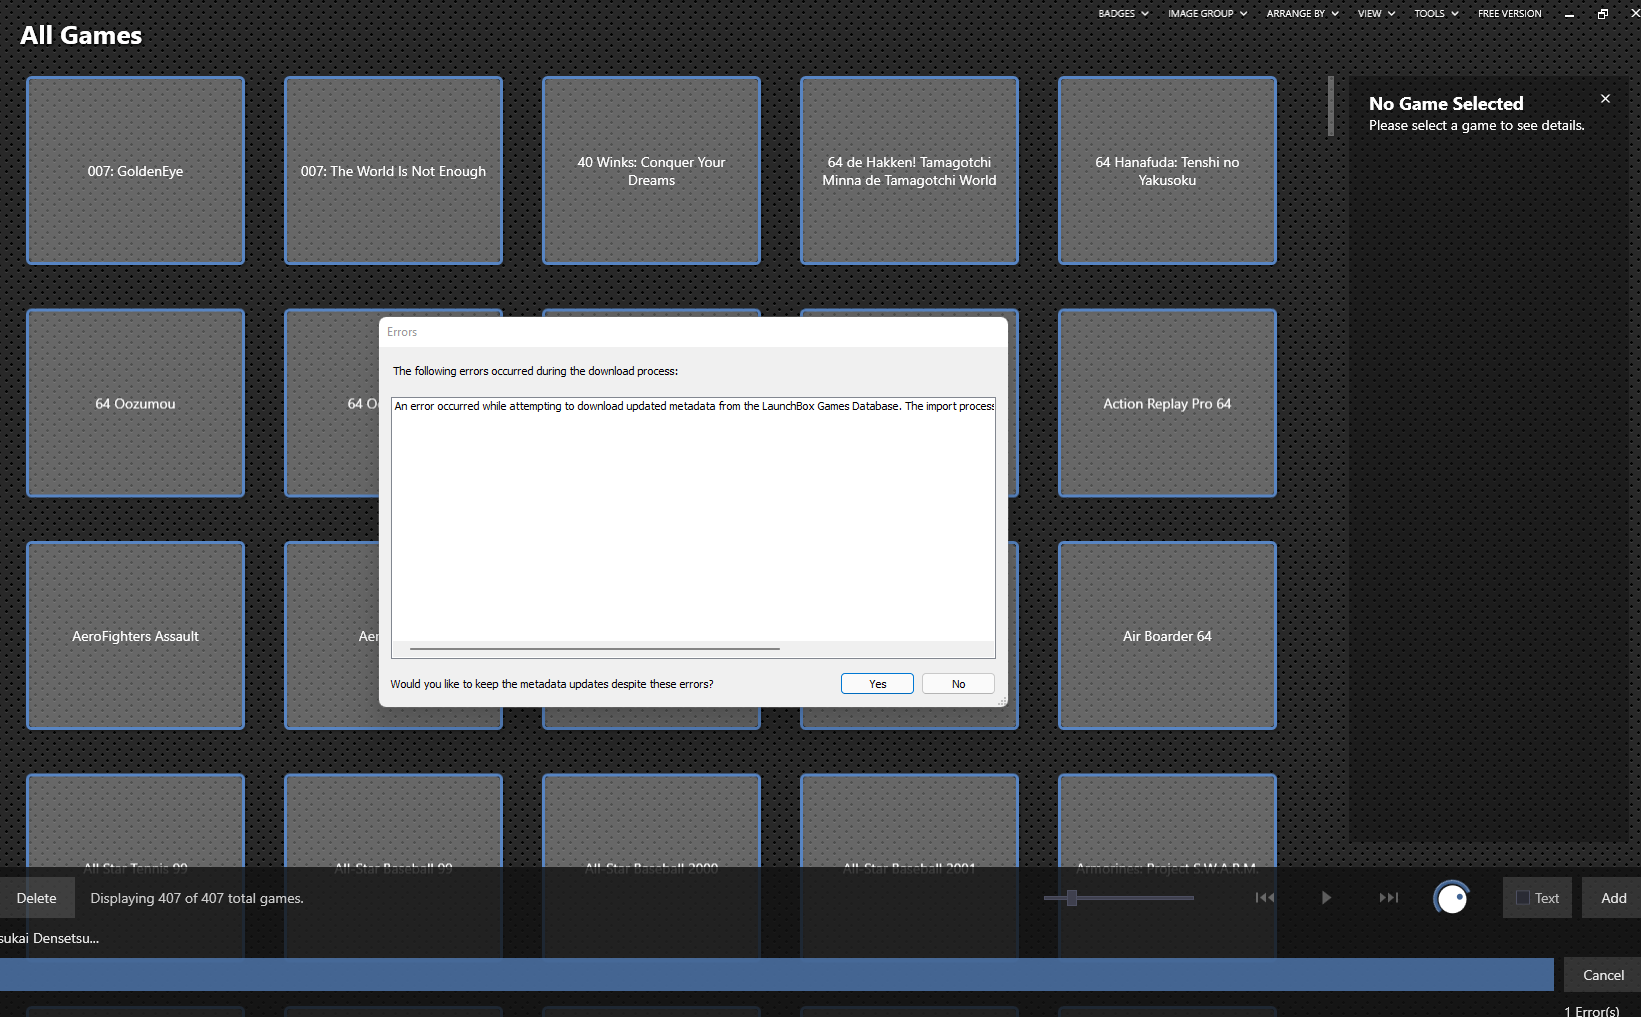The width and height of the screenshot is (1641, 1017).
Task: Click 'Please select a game' hint text
Action: 1476,126
